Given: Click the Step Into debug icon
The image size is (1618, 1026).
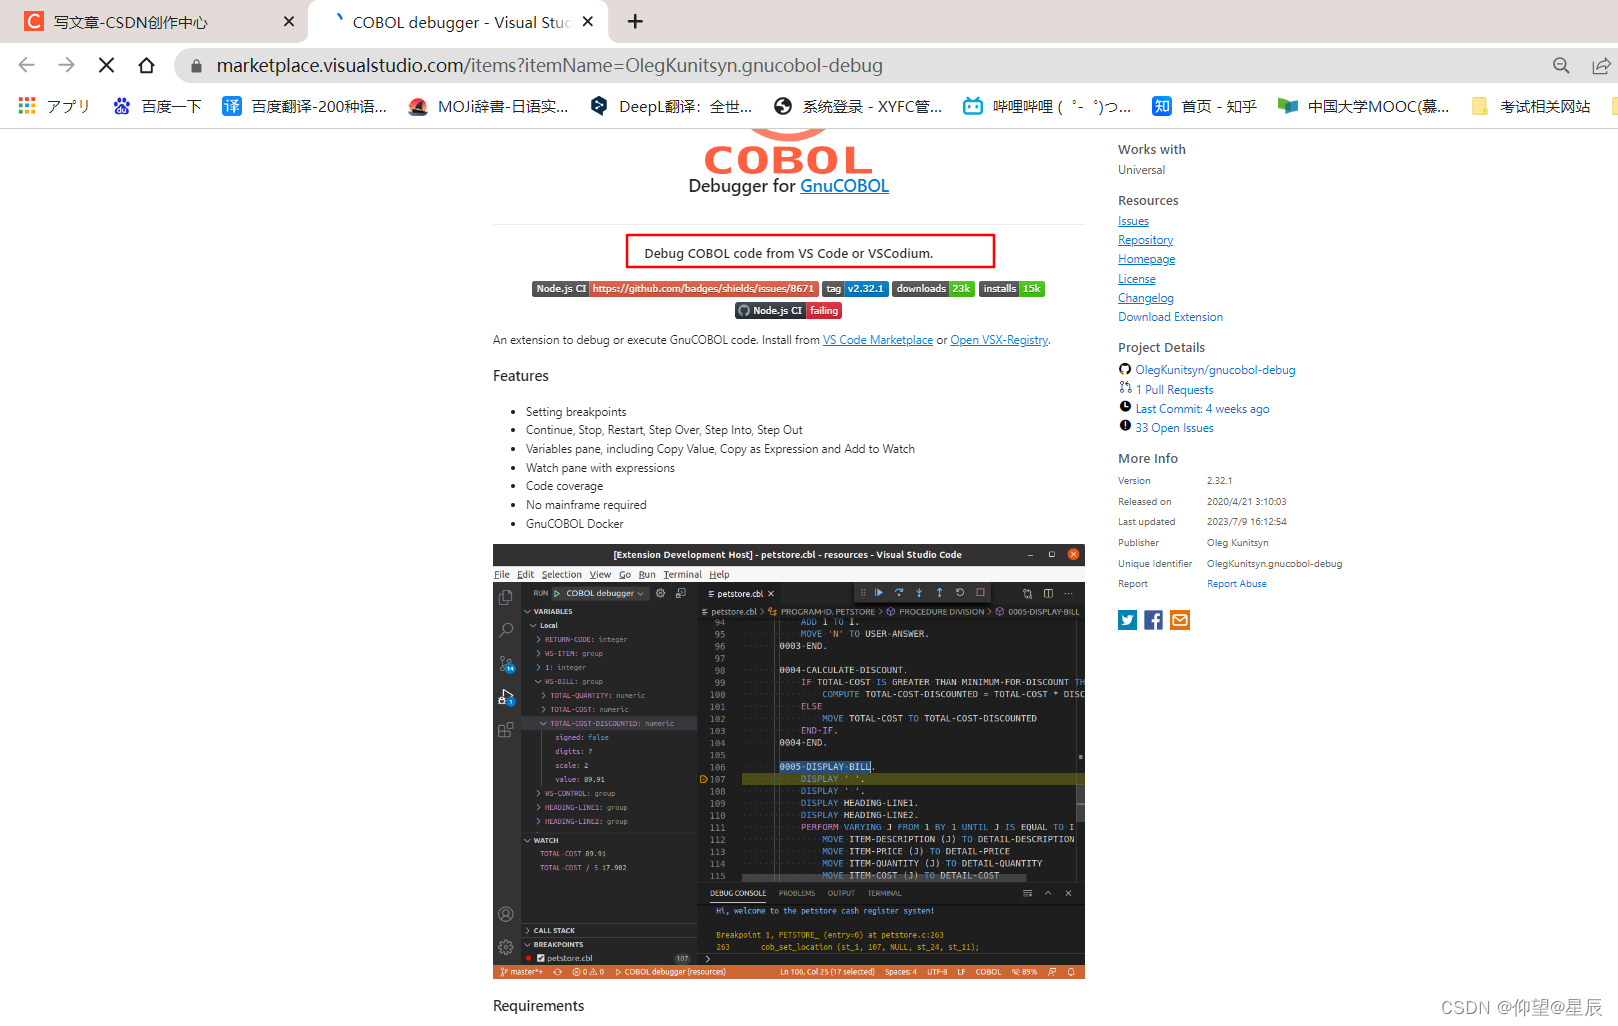Looking at the screenshot, I should point(919,592).
